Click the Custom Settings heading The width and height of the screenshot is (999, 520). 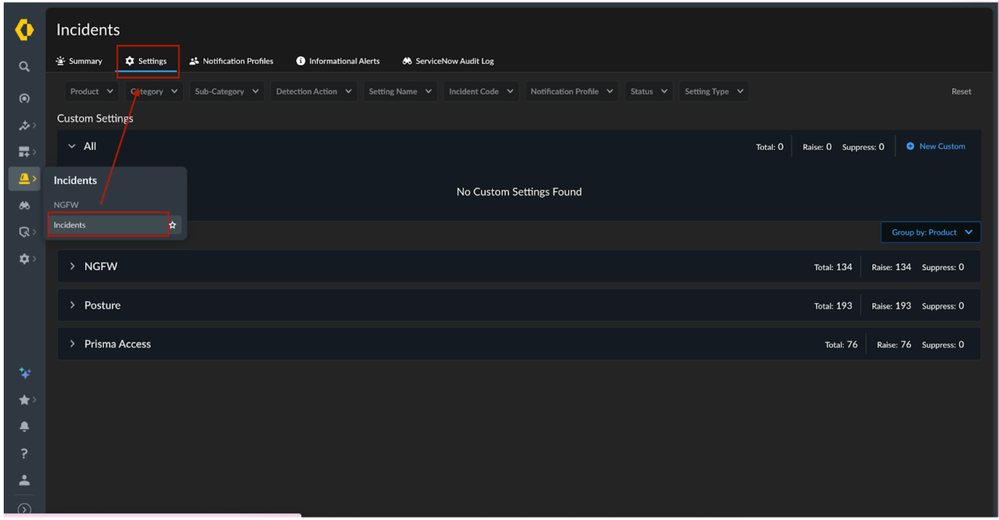click(x=95, y=118)
